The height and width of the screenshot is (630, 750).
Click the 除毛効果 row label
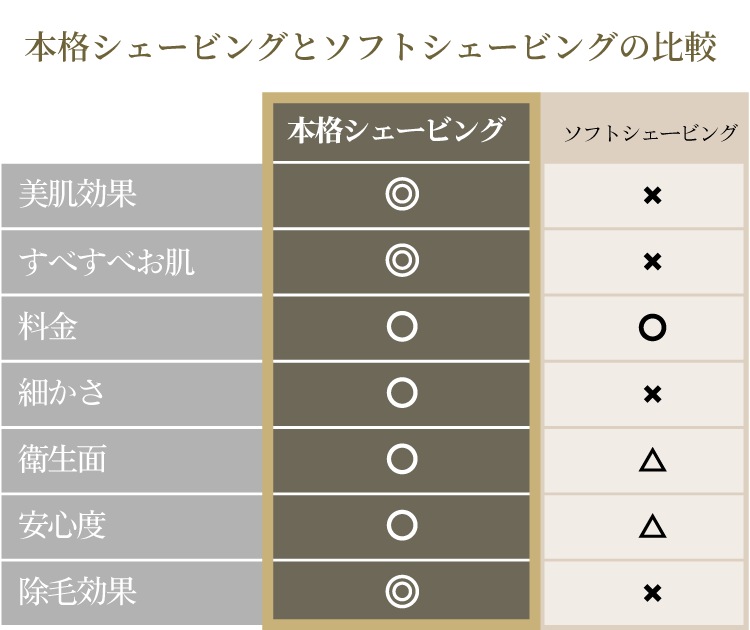pos(77,592)
